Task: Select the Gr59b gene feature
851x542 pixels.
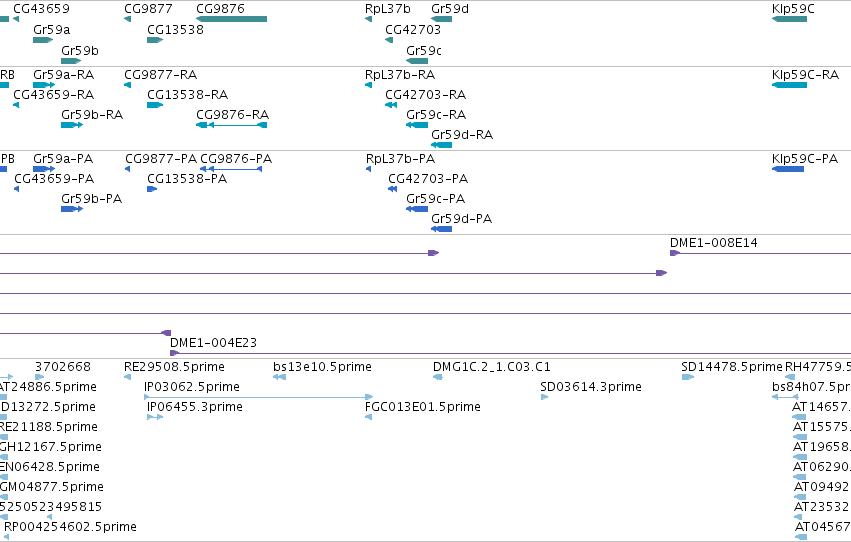Action: tap(71, 61)
